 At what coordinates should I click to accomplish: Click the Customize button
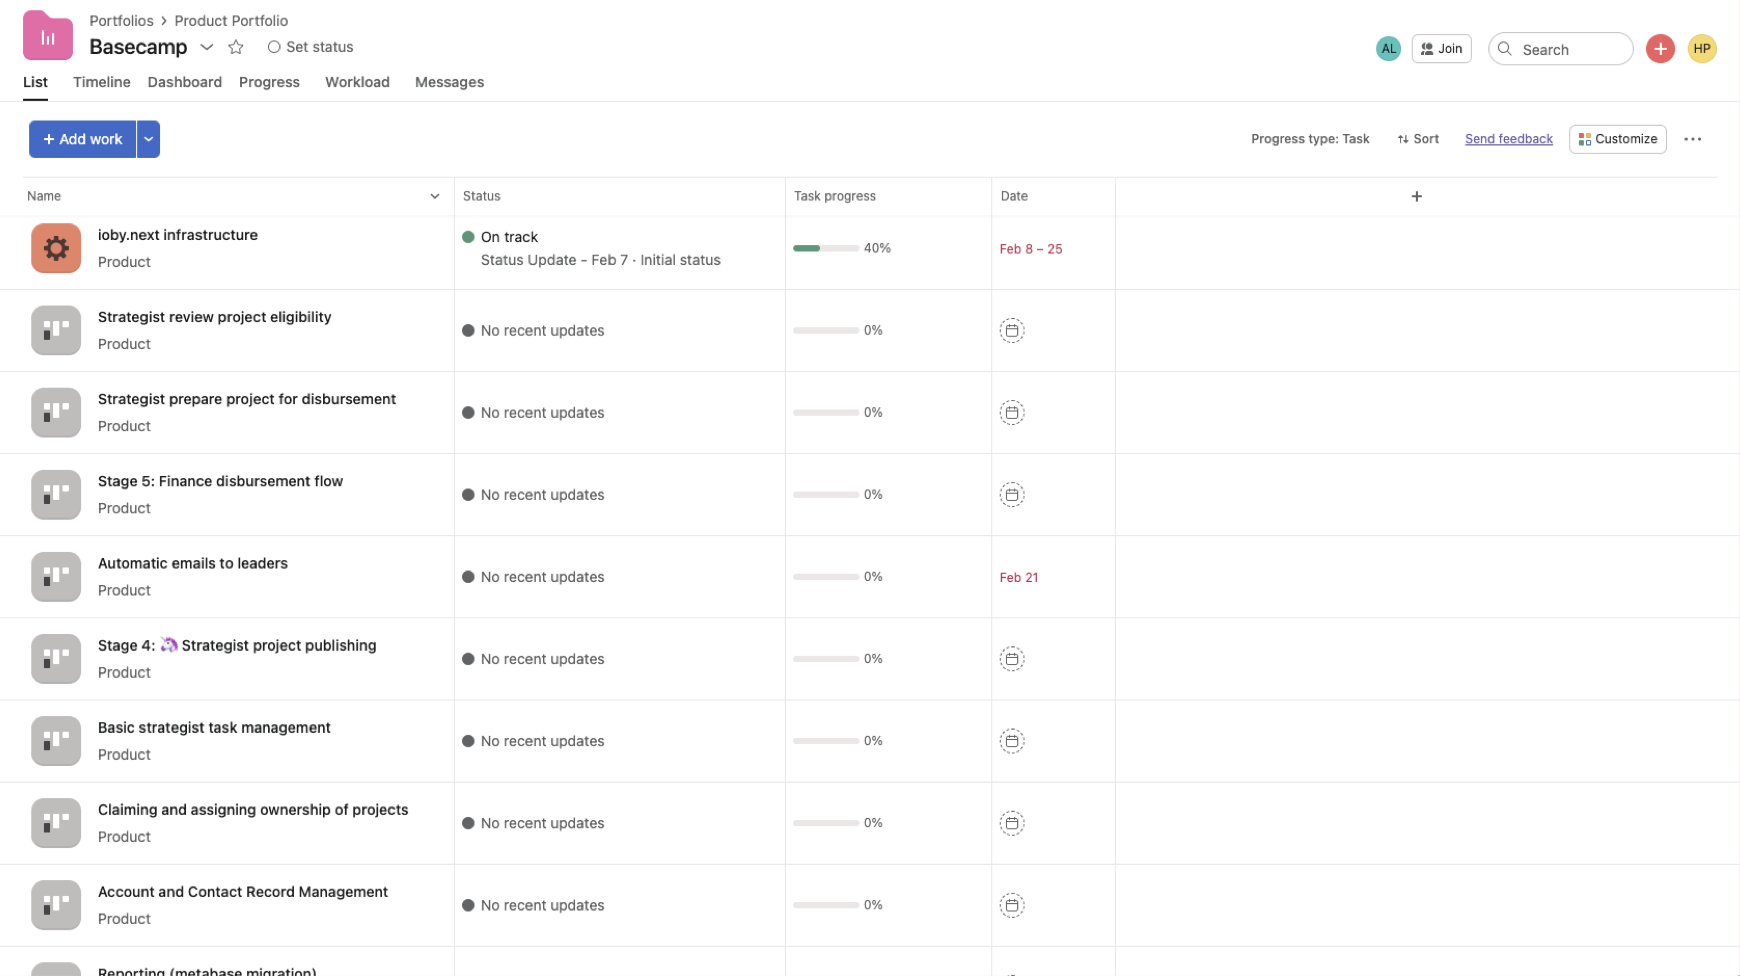coord(1617,139)
